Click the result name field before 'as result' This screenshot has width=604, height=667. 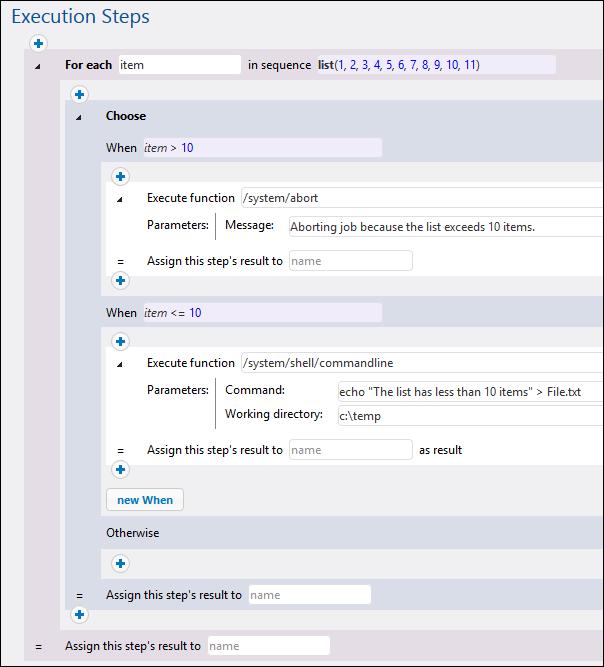[350, 450]
